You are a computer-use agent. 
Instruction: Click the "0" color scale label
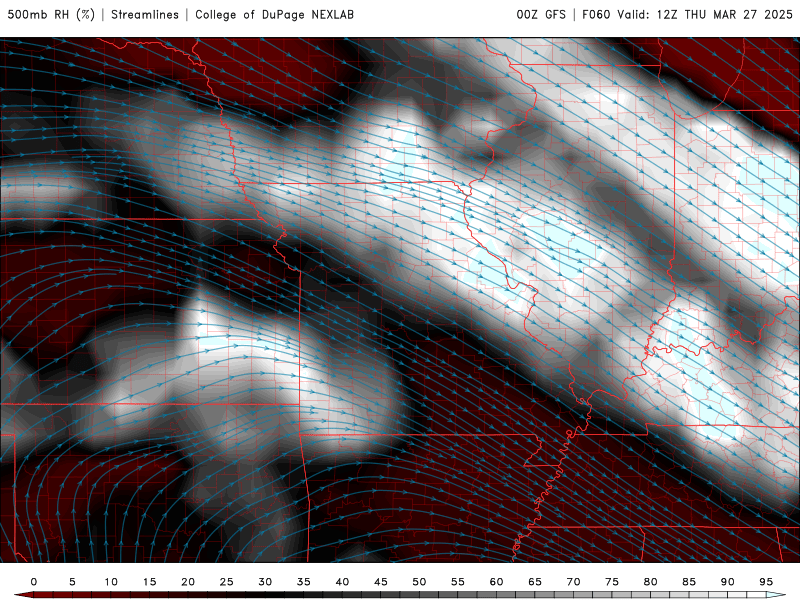coord(34,582)
